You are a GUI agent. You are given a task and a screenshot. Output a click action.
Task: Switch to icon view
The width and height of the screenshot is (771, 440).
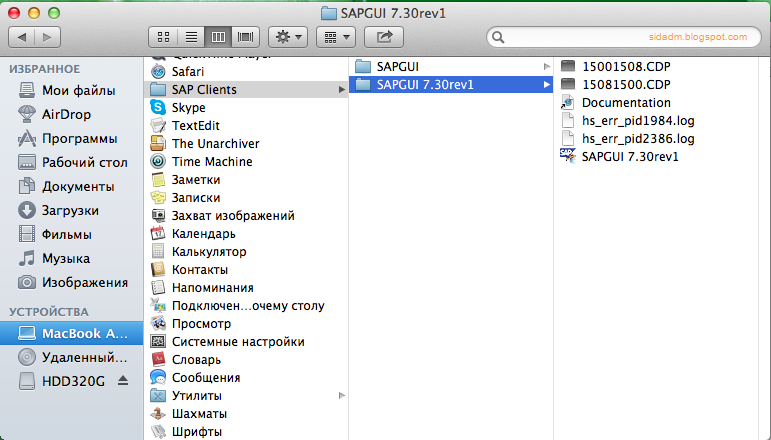(x=163, y=37)
